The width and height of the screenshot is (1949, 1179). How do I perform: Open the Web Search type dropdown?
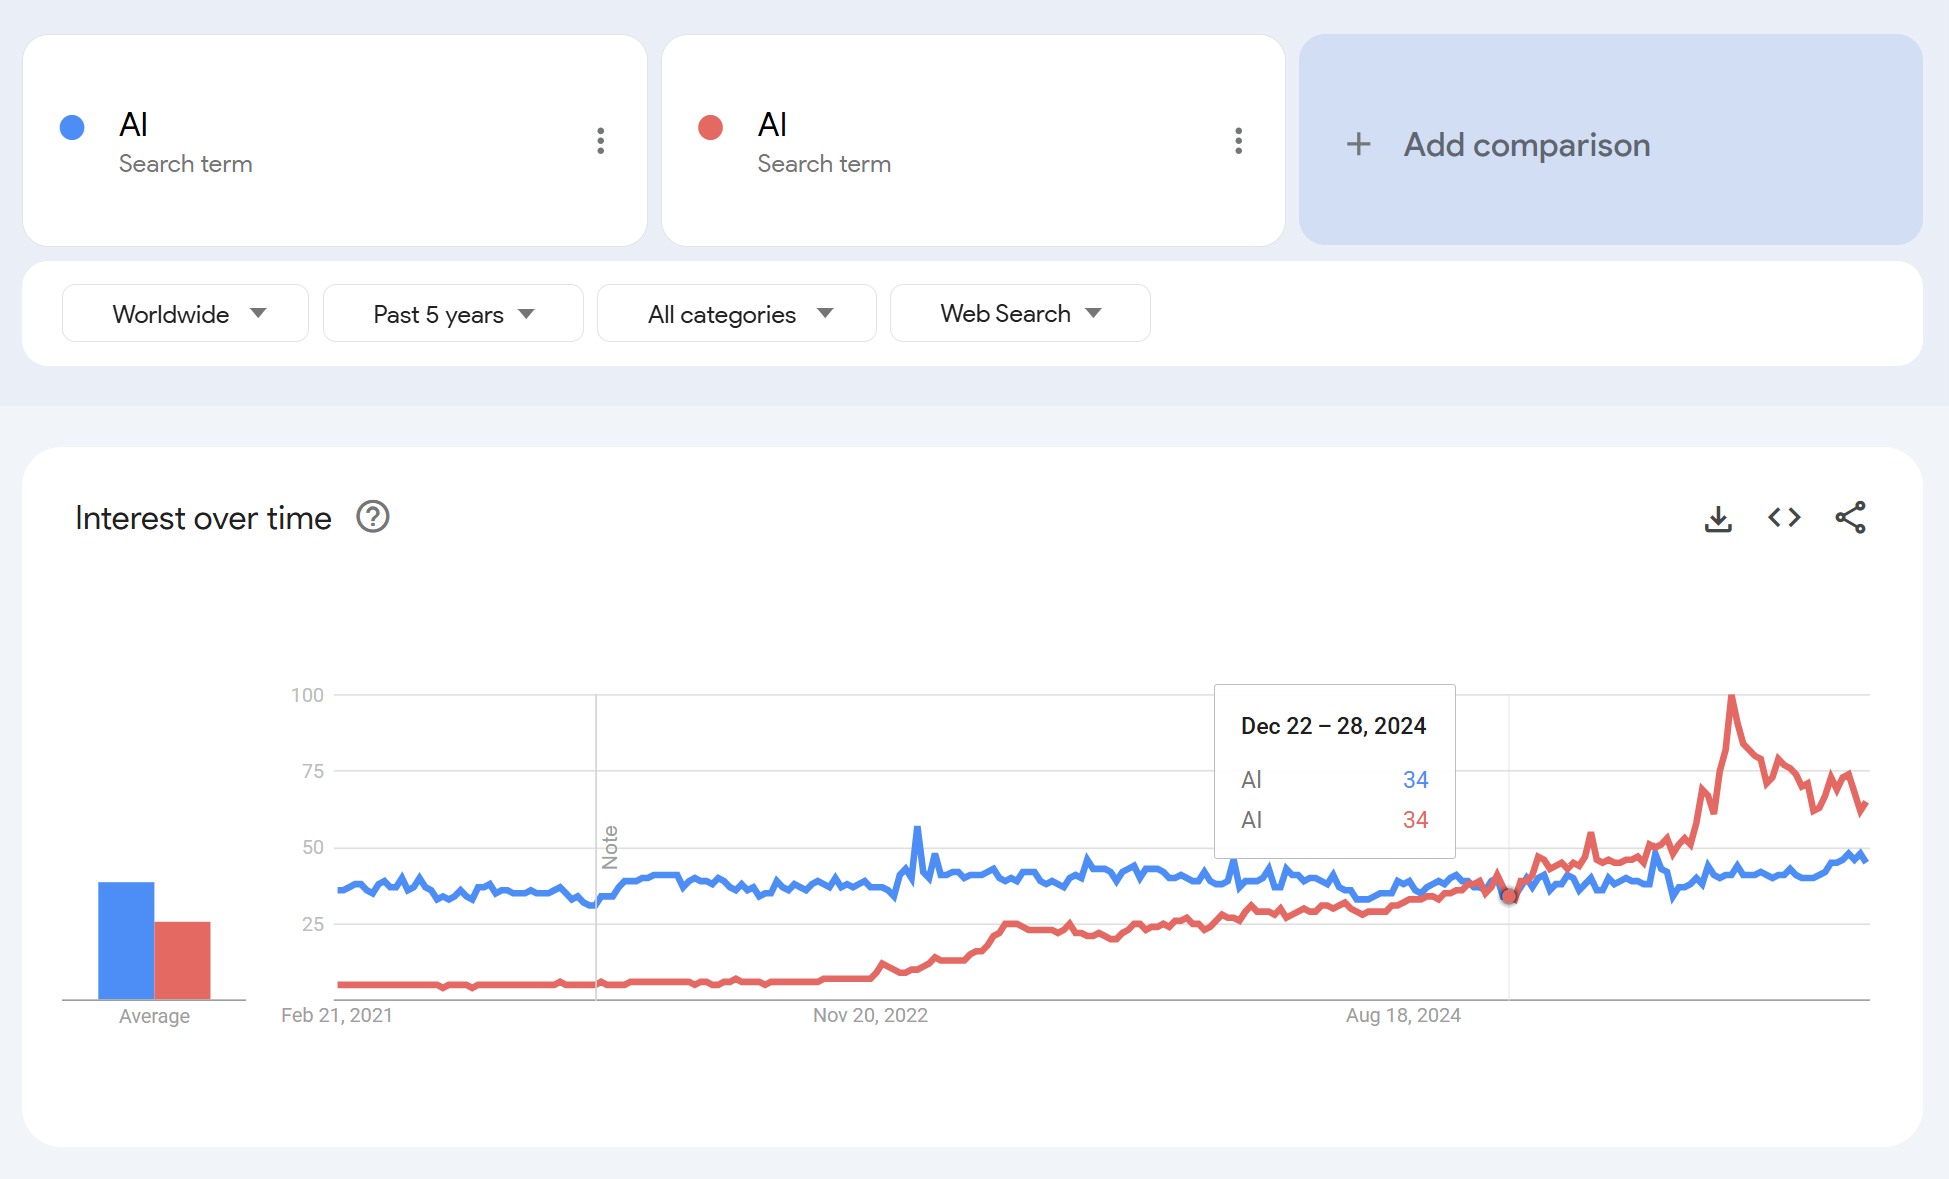pos(1020,313)
